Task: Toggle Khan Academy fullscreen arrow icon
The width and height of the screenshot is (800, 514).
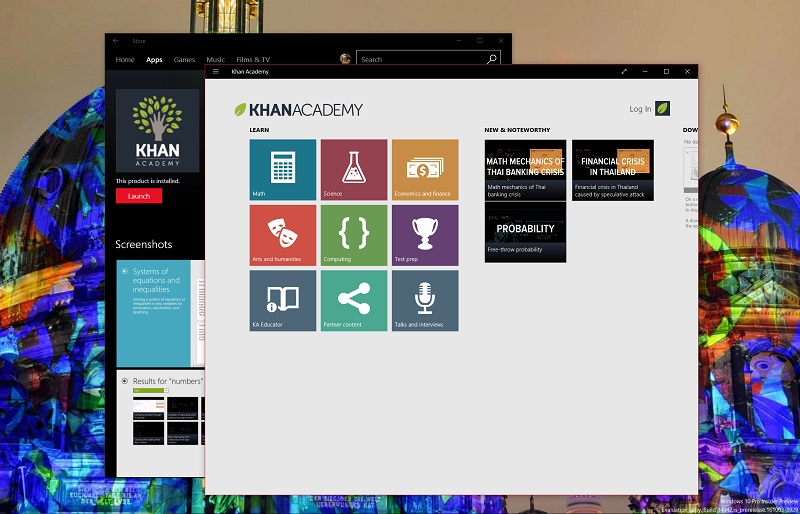Action: coord(624,71)
